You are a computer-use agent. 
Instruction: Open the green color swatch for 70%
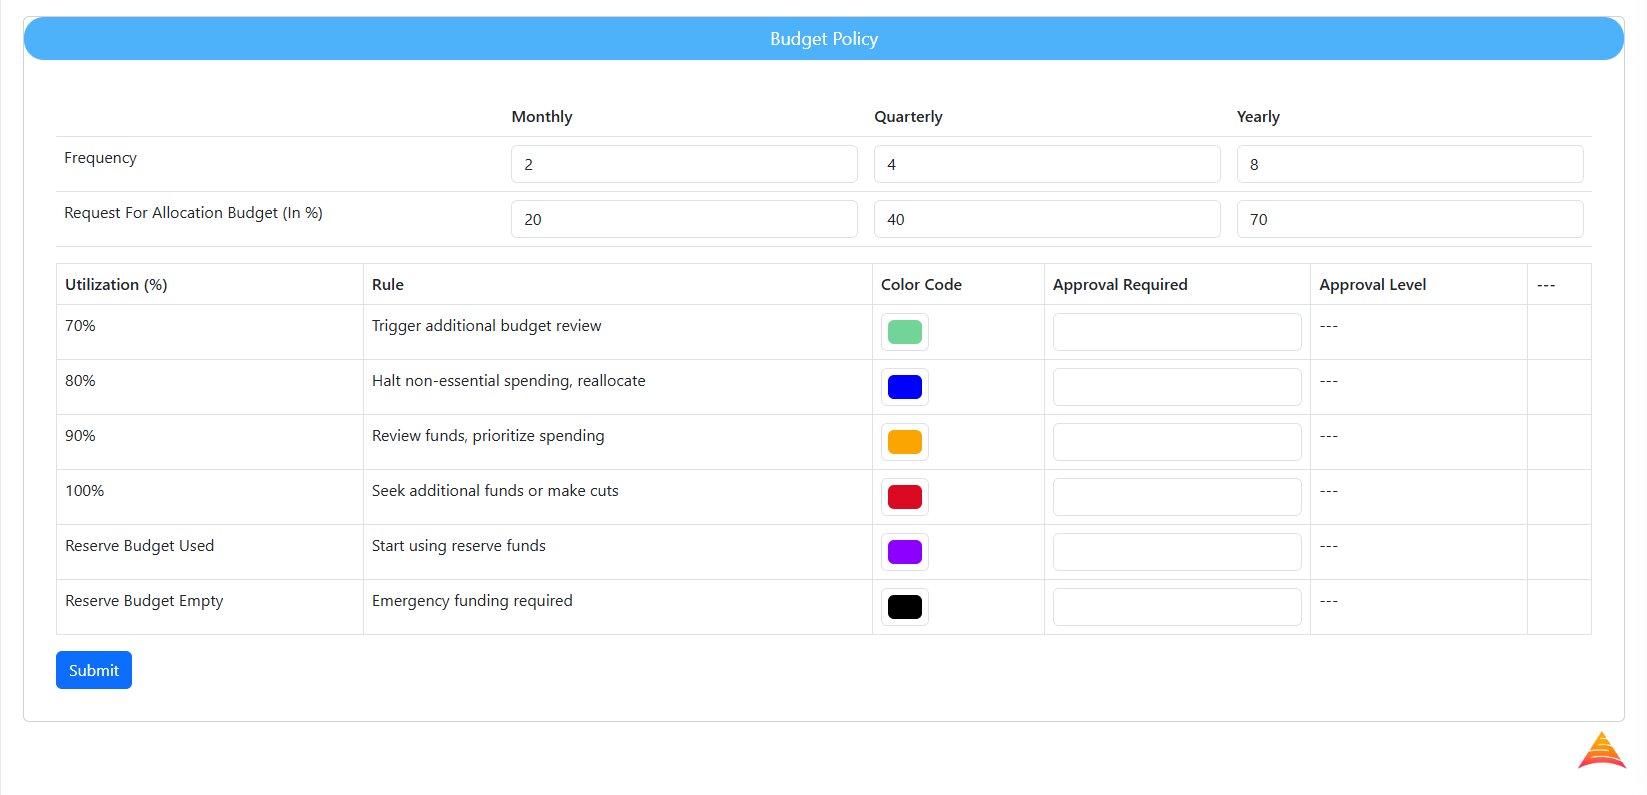coord(904,332)
